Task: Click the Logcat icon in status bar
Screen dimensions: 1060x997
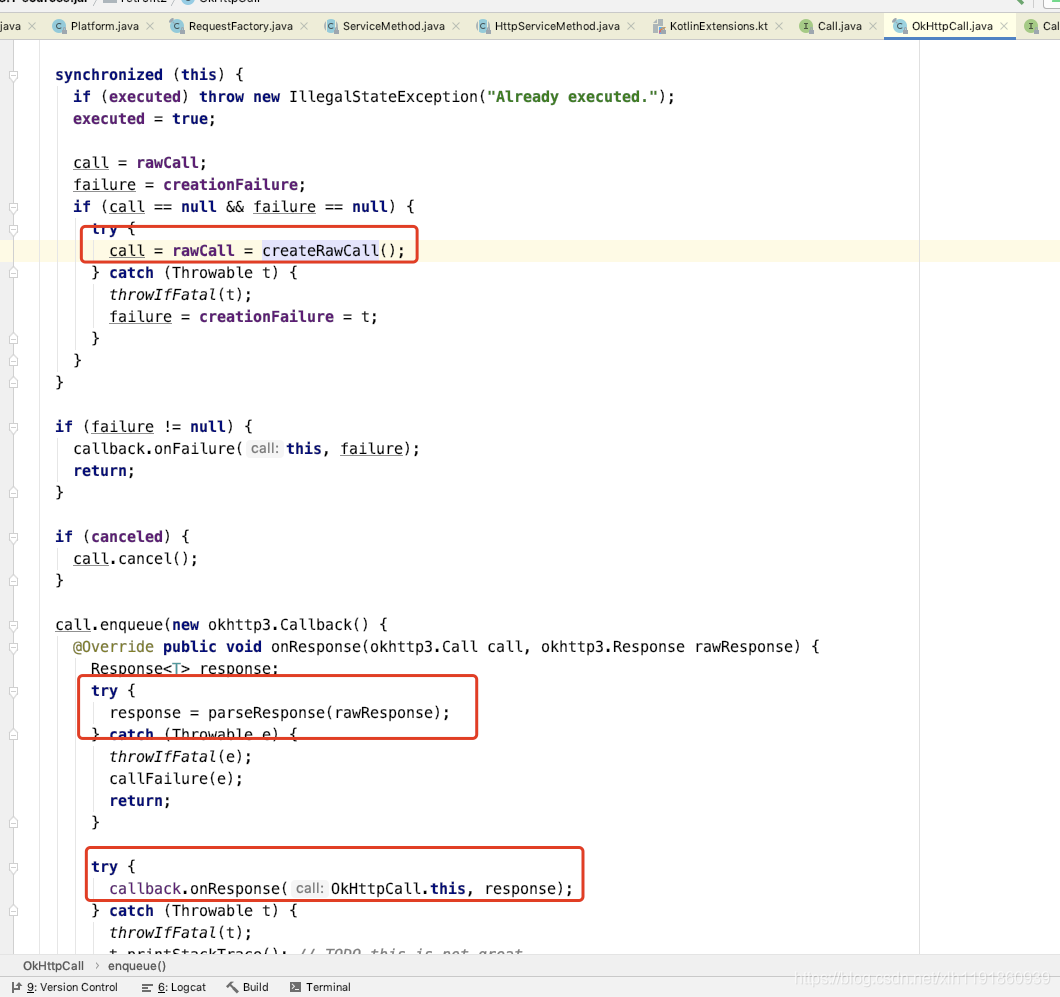Action: pos(147,988)
